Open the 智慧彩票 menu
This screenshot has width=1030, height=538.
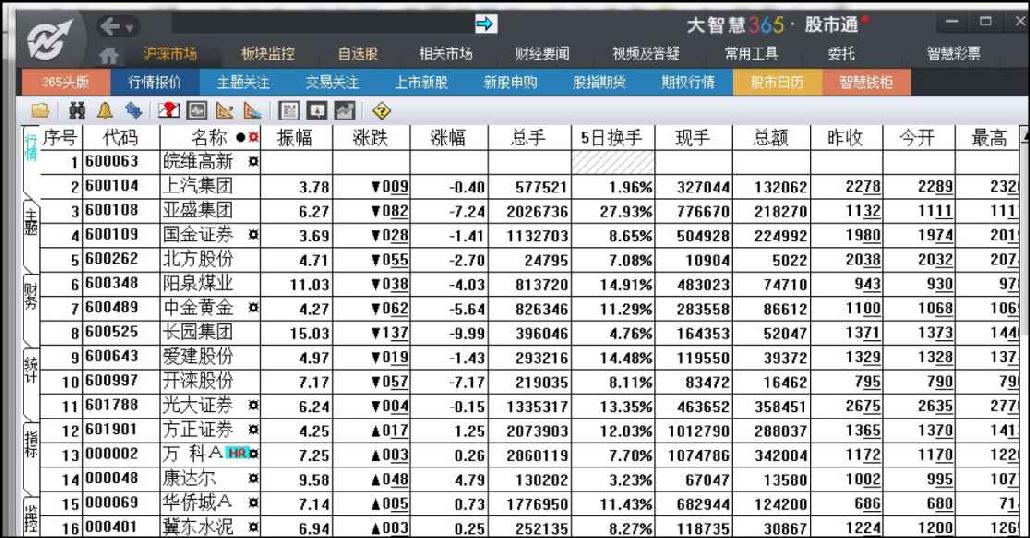tap(954, 53)
